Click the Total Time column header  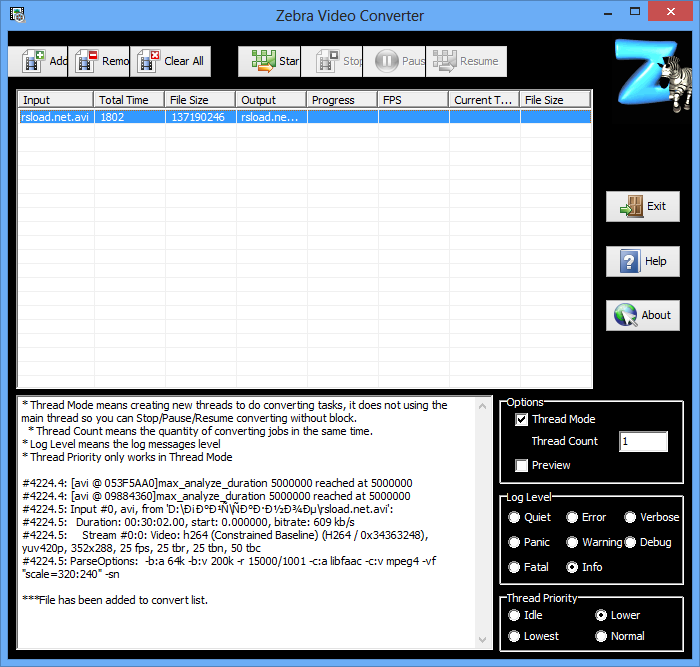tap(129, 100)
